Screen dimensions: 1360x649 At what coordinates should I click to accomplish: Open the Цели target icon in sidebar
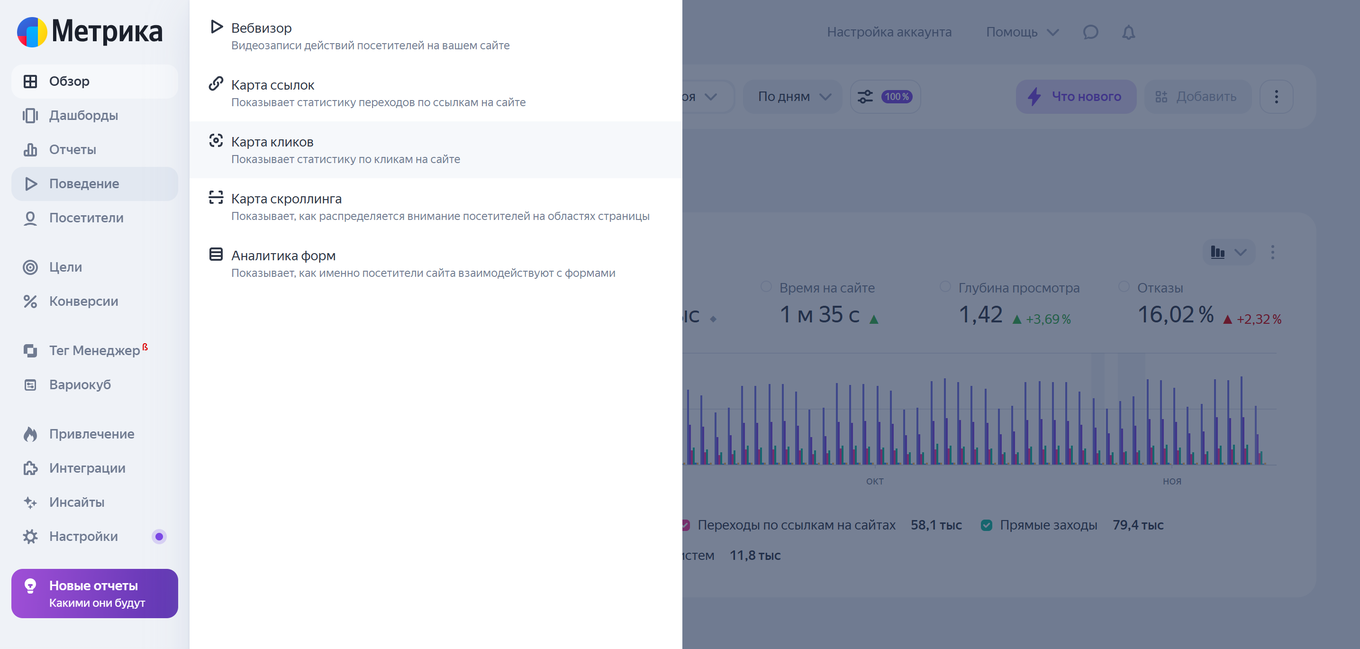30,267
